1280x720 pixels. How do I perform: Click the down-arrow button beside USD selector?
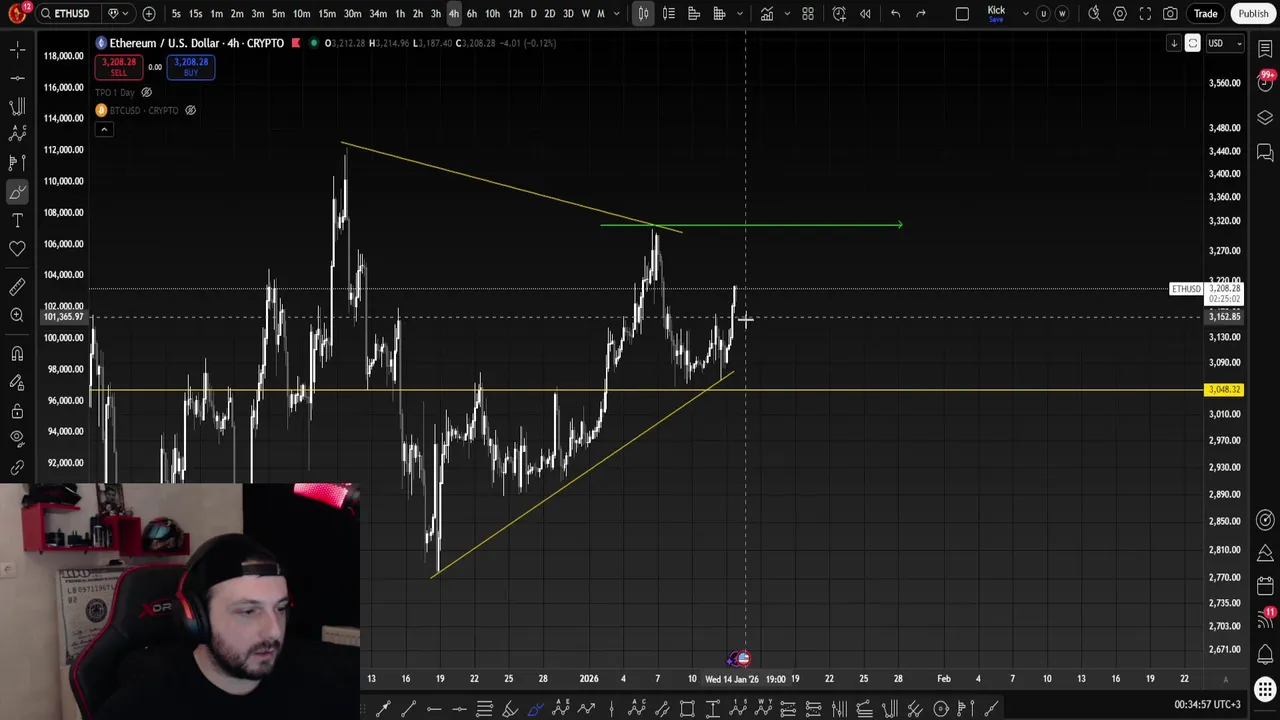pos(1174,43)
